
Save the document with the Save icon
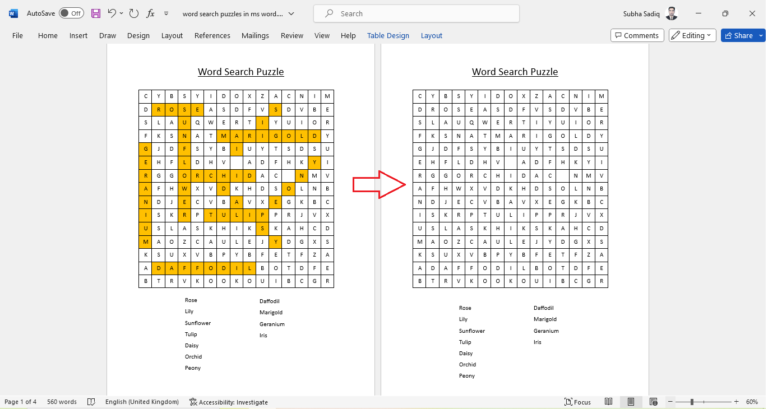(96, 14)
